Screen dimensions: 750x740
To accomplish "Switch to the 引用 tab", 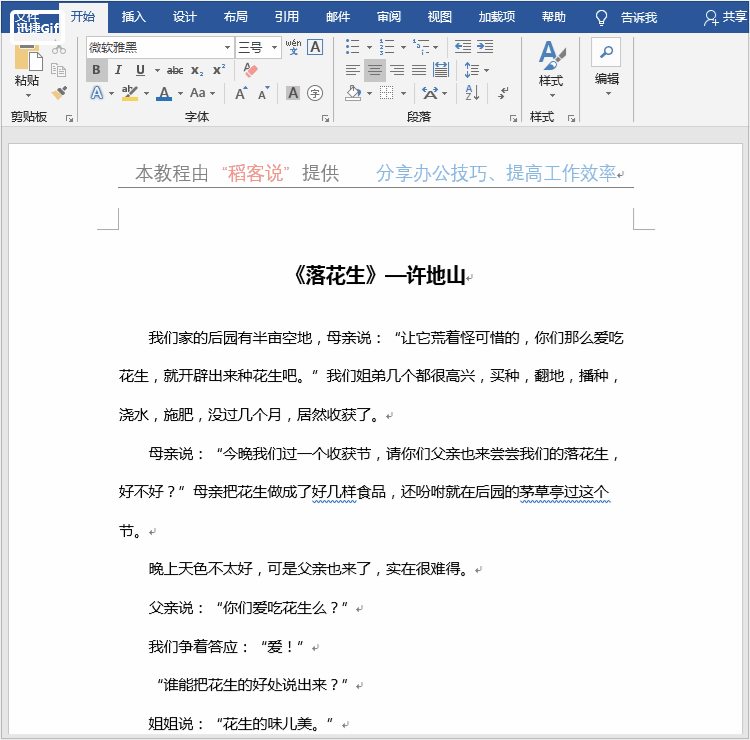I will point(287,17).
